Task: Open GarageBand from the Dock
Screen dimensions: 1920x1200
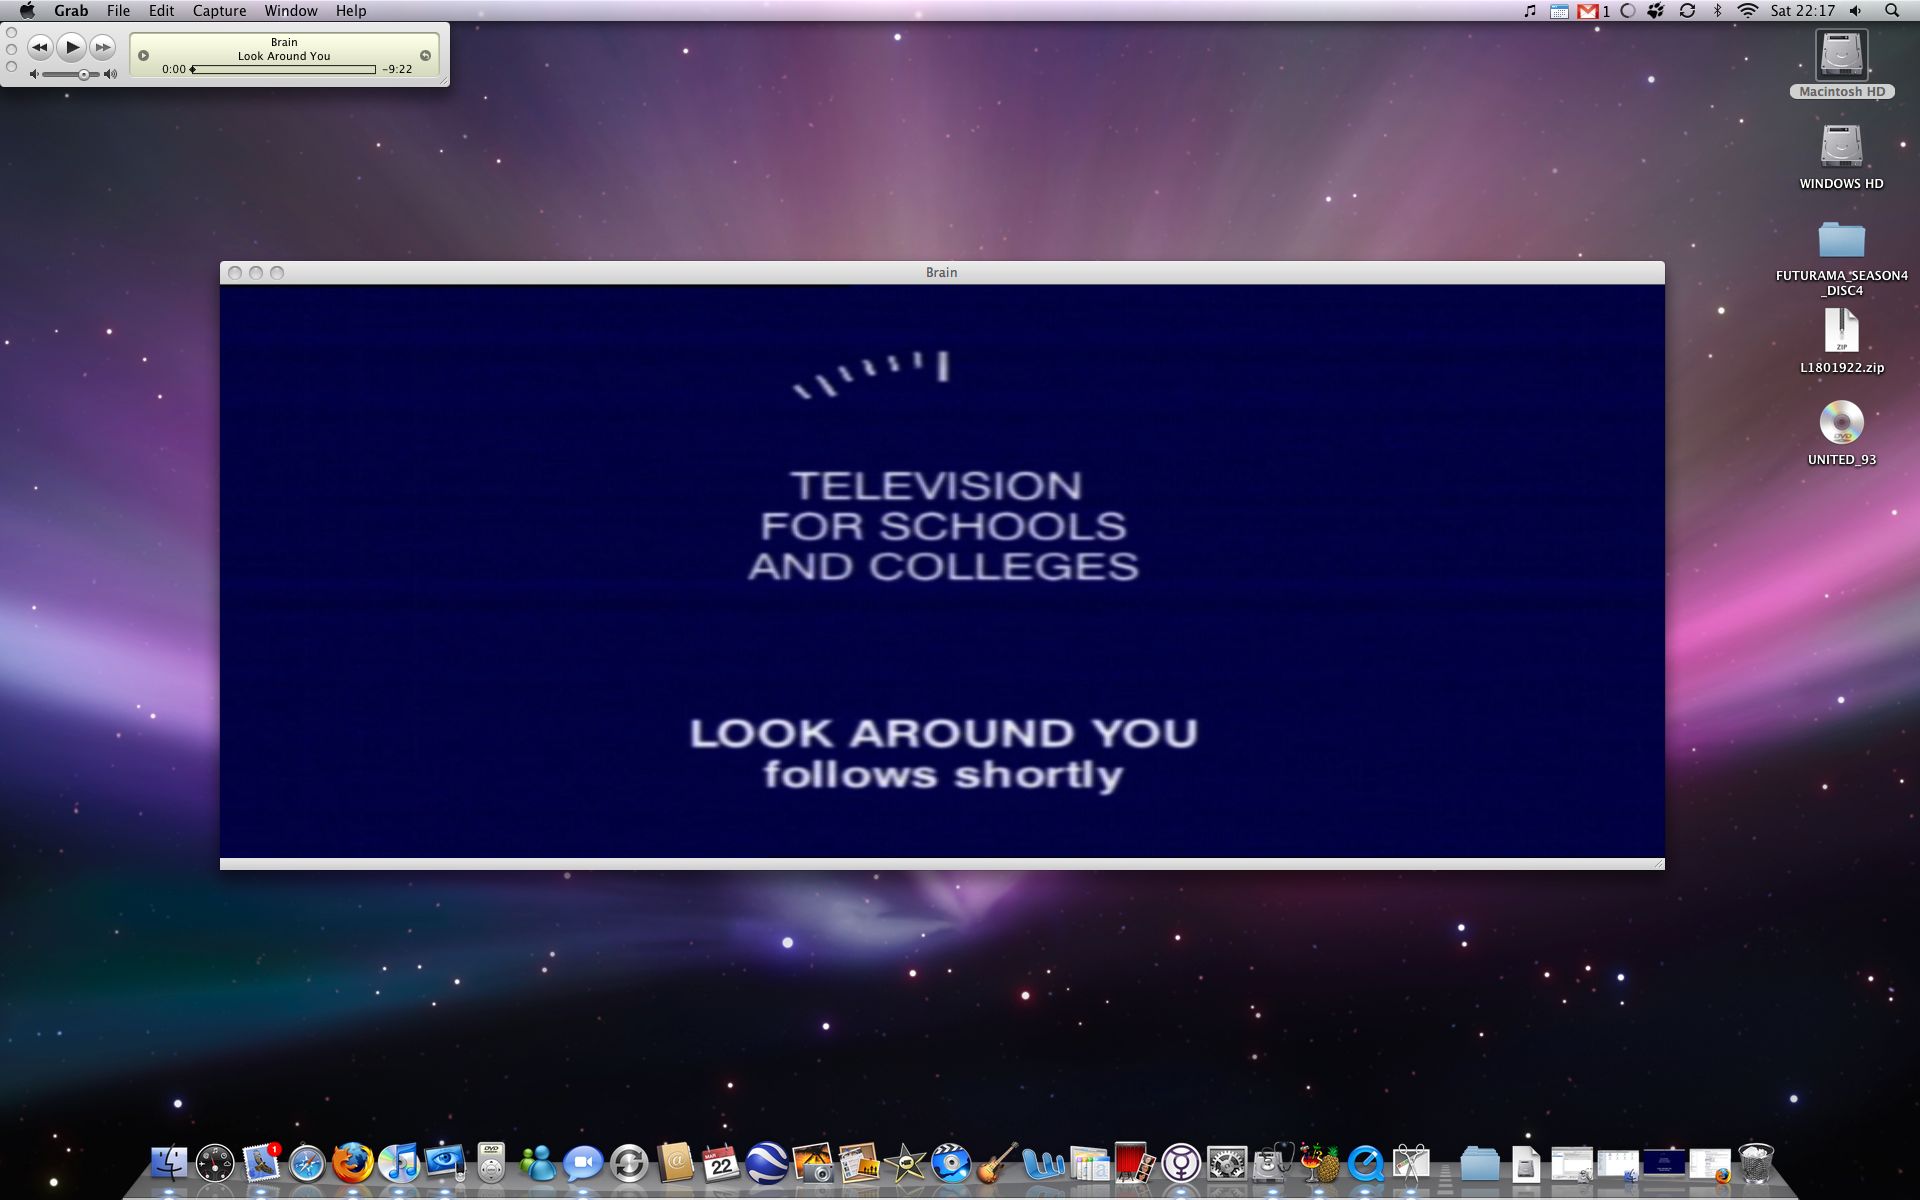Action: [997, 1164]
